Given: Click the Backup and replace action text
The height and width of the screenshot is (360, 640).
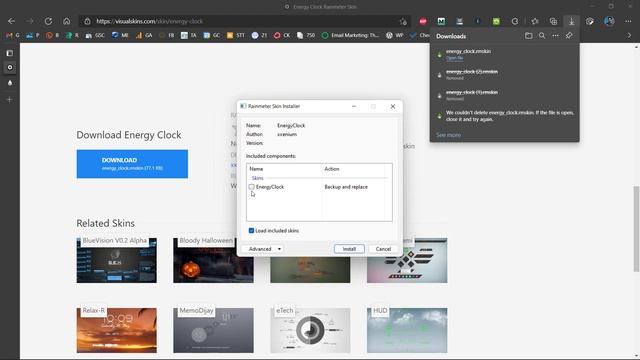Looking at the screenshot, I should (x=346, y=187).
